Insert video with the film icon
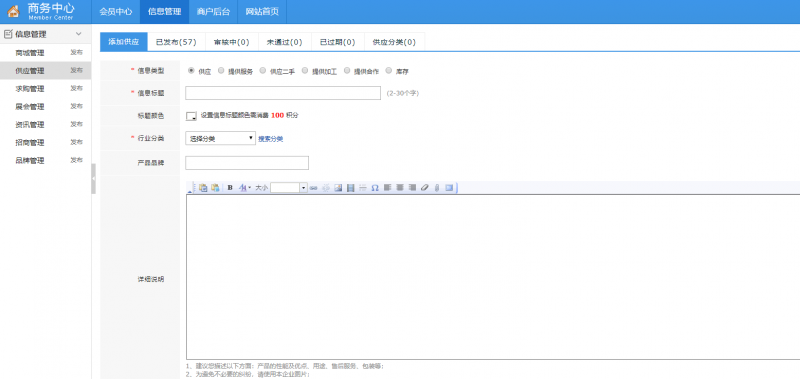This screenshot has width=800, height=379. [350, 188]
